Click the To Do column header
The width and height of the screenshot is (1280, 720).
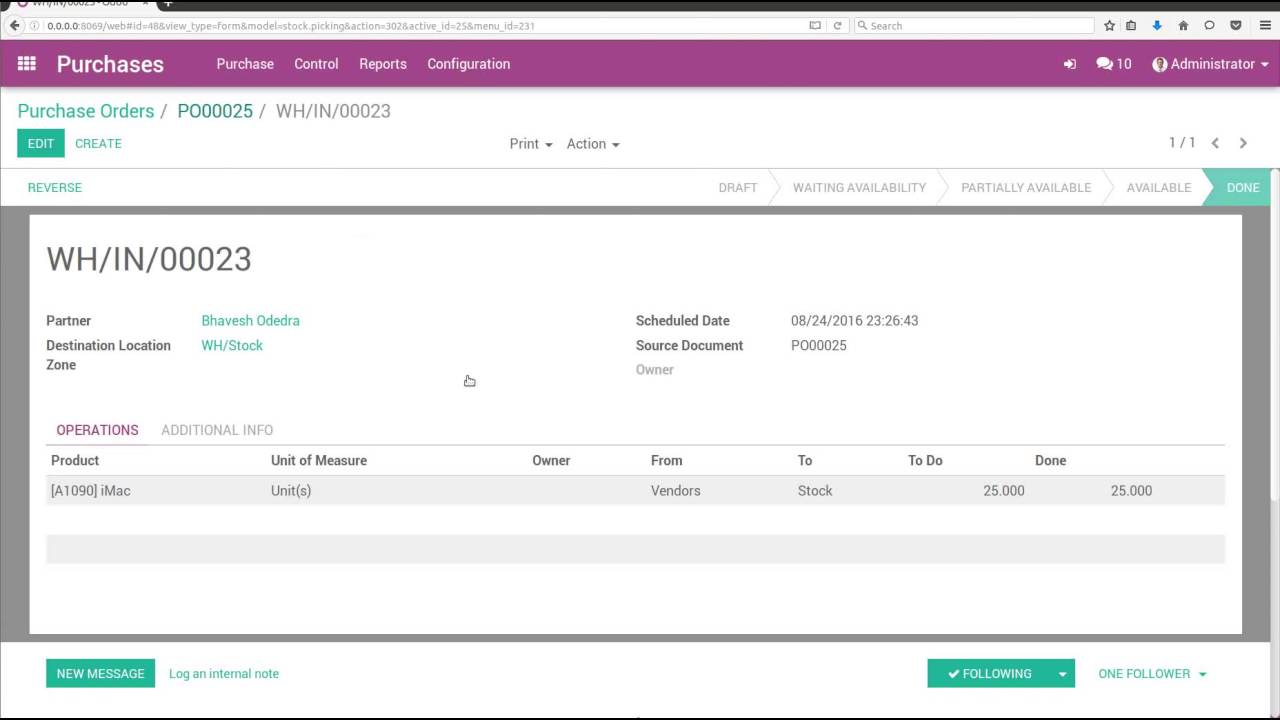(925, 461)
